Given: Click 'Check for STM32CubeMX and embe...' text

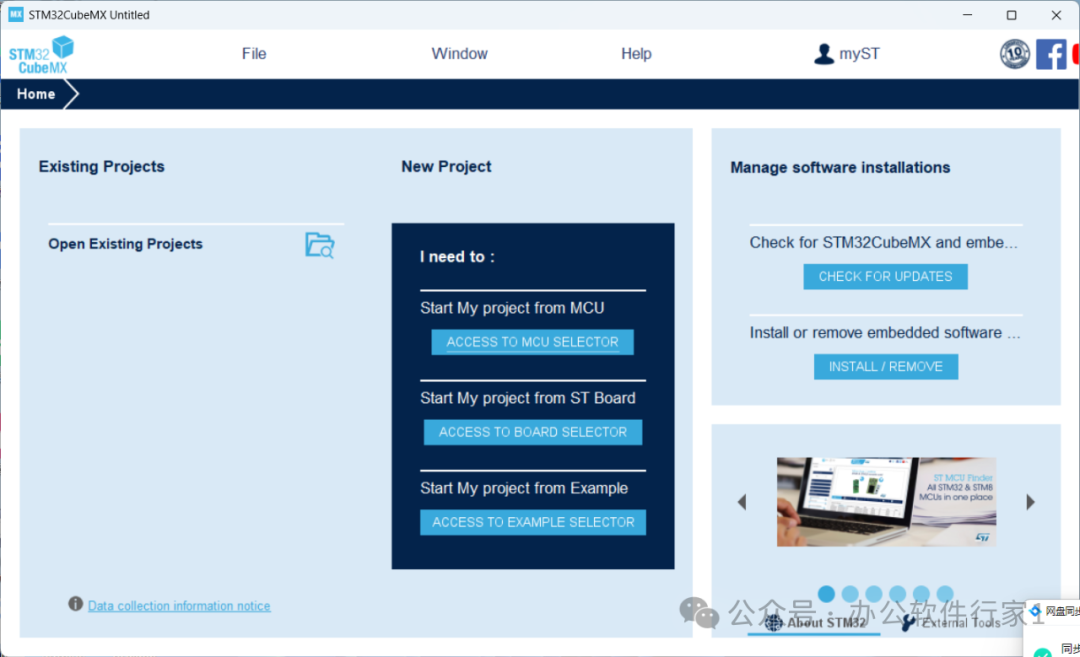Looking at the screenshot, I should point(884,242).
